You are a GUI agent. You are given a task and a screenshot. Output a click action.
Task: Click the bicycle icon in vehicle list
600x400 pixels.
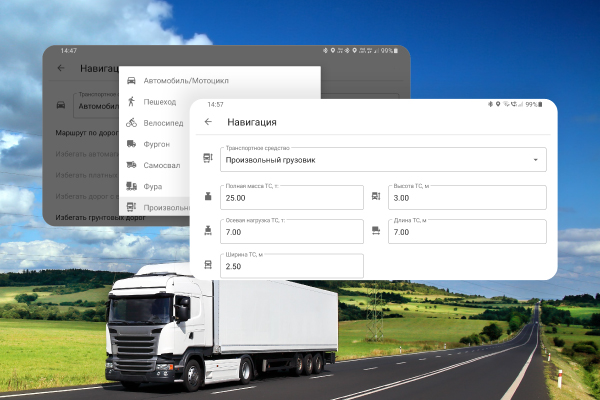131,123
